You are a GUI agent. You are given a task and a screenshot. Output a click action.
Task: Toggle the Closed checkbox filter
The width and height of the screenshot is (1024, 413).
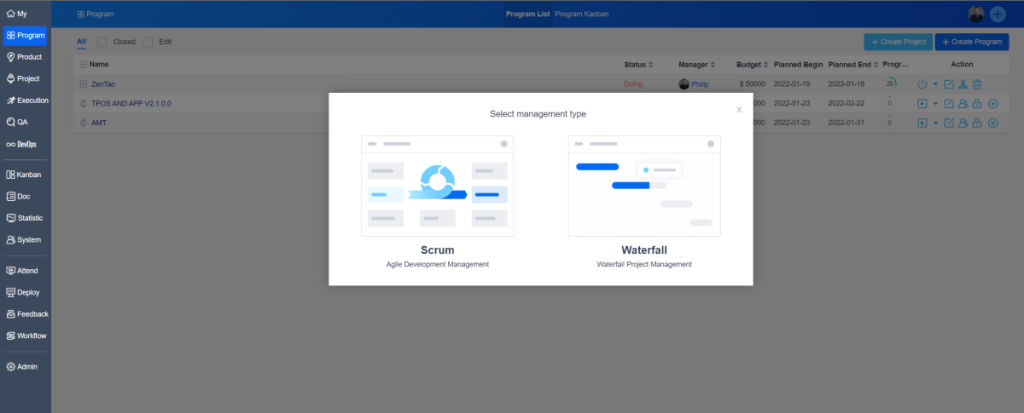click(x=102, y=42)
